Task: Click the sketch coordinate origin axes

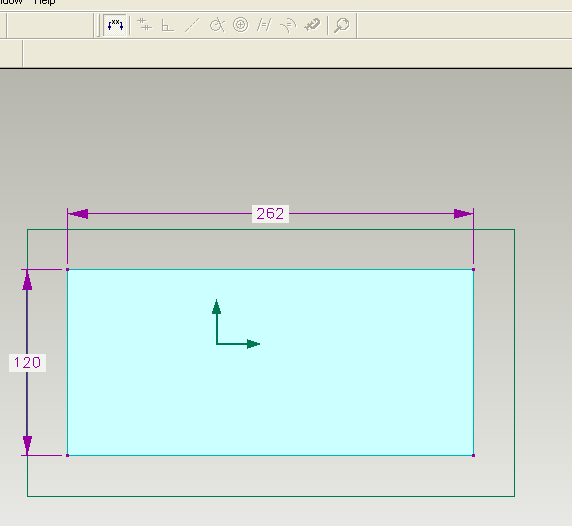Action: [236, 324]
